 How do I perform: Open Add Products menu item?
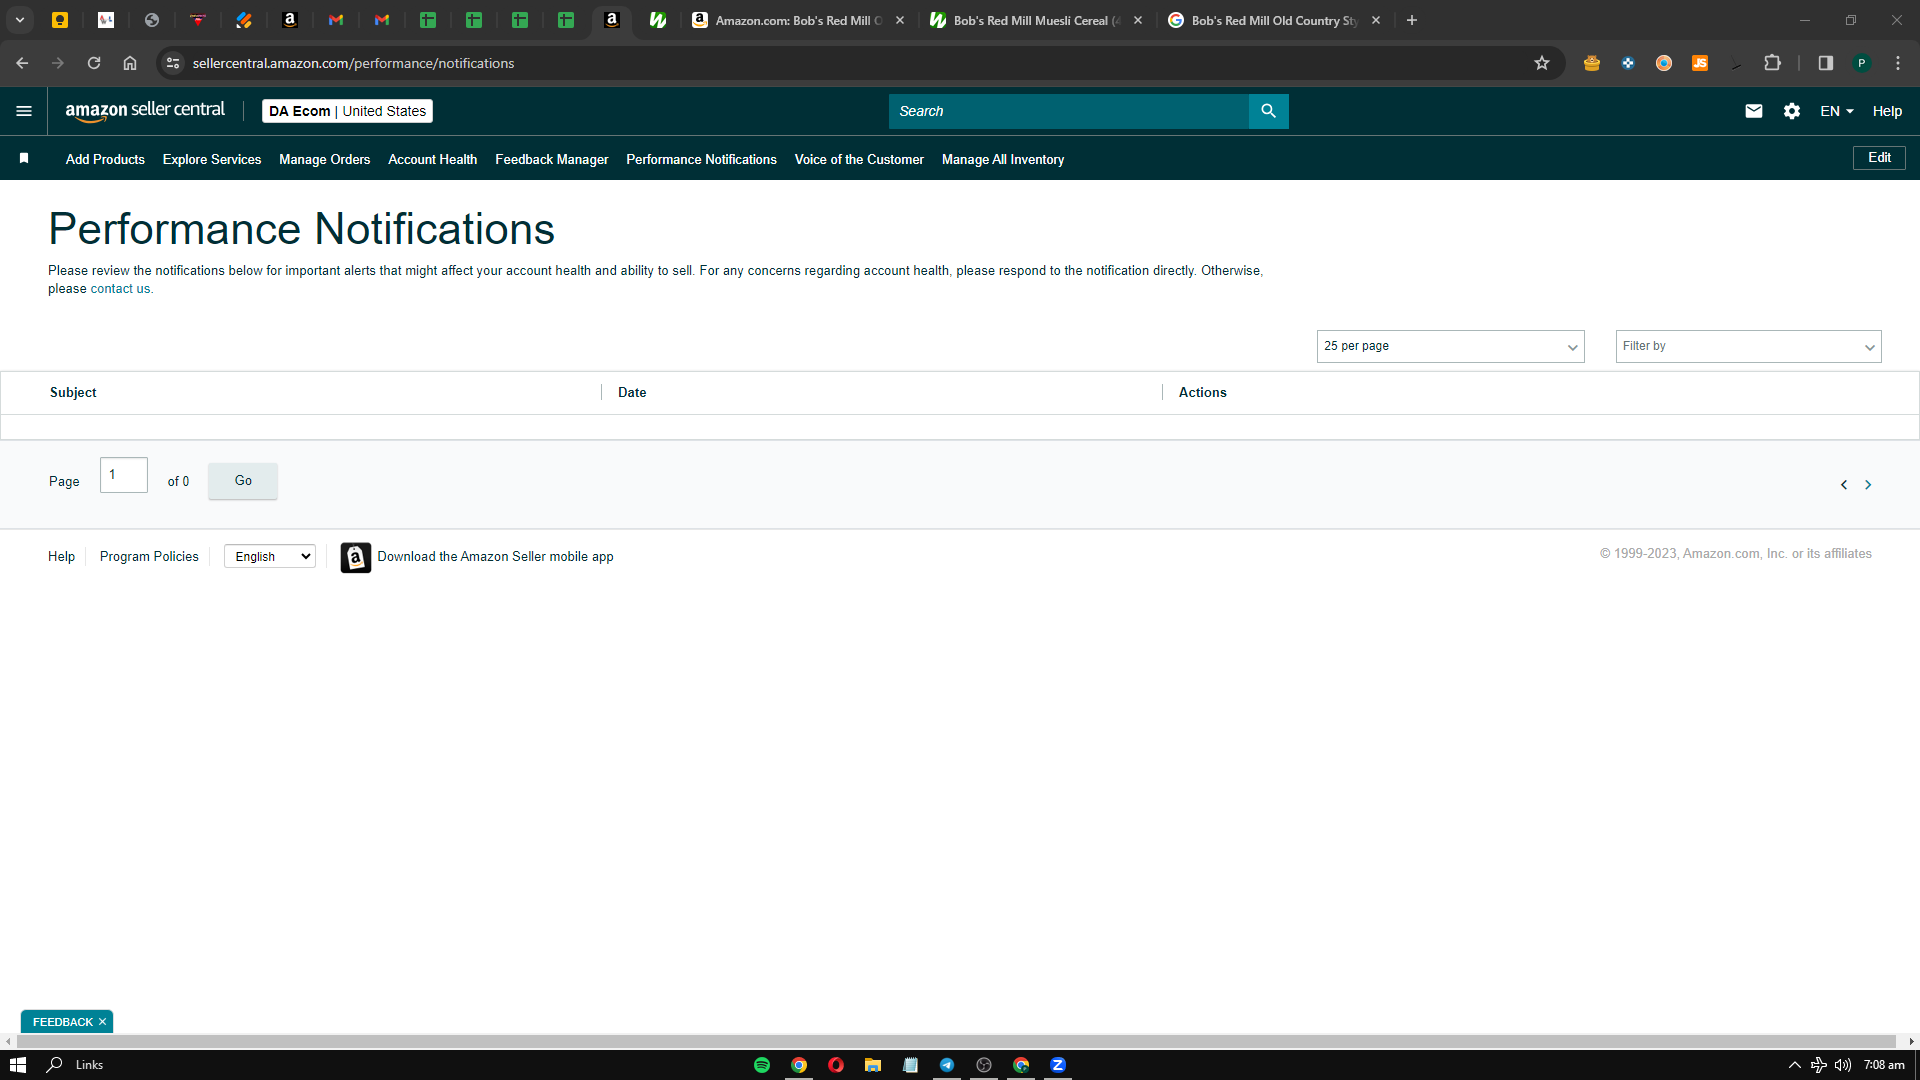click(x=105, y=159)
